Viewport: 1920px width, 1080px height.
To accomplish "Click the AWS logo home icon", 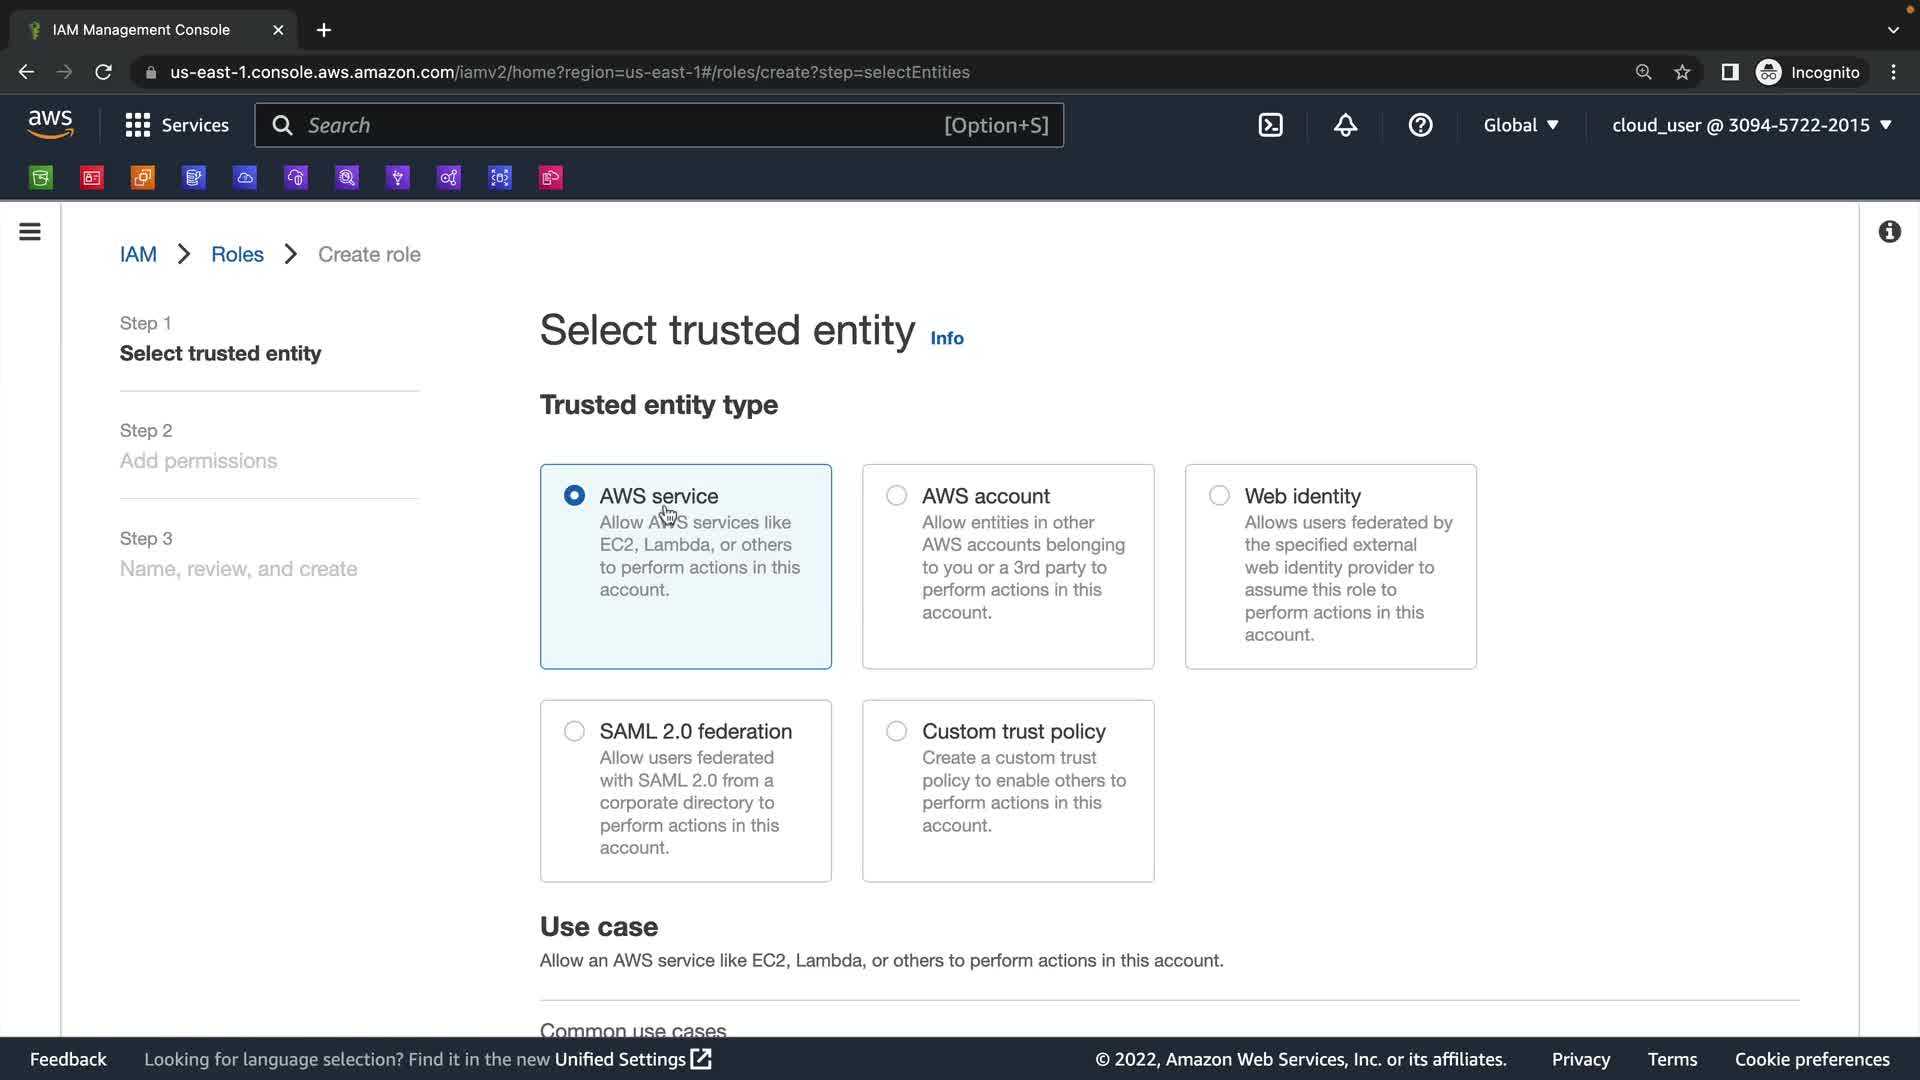I will point(50,124).
